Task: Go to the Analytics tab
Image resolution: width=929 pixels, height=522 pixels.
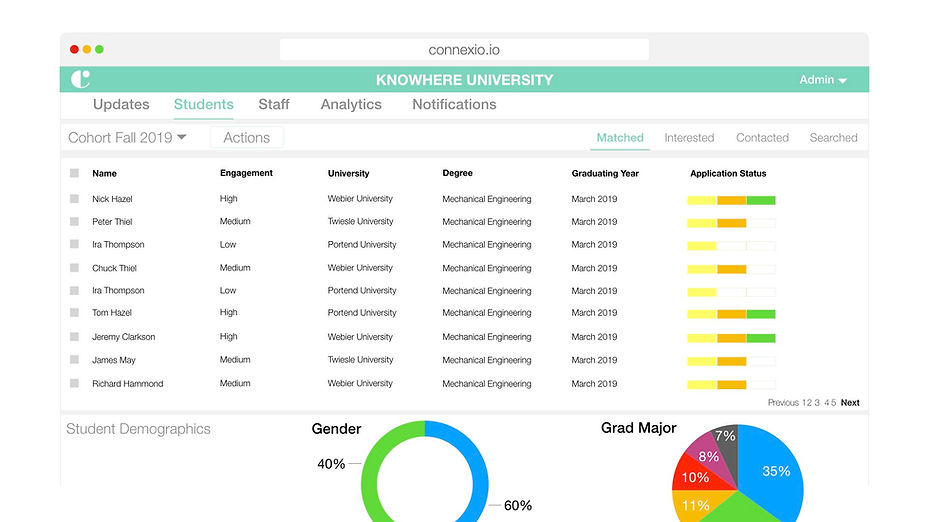Action: (351, 104)
